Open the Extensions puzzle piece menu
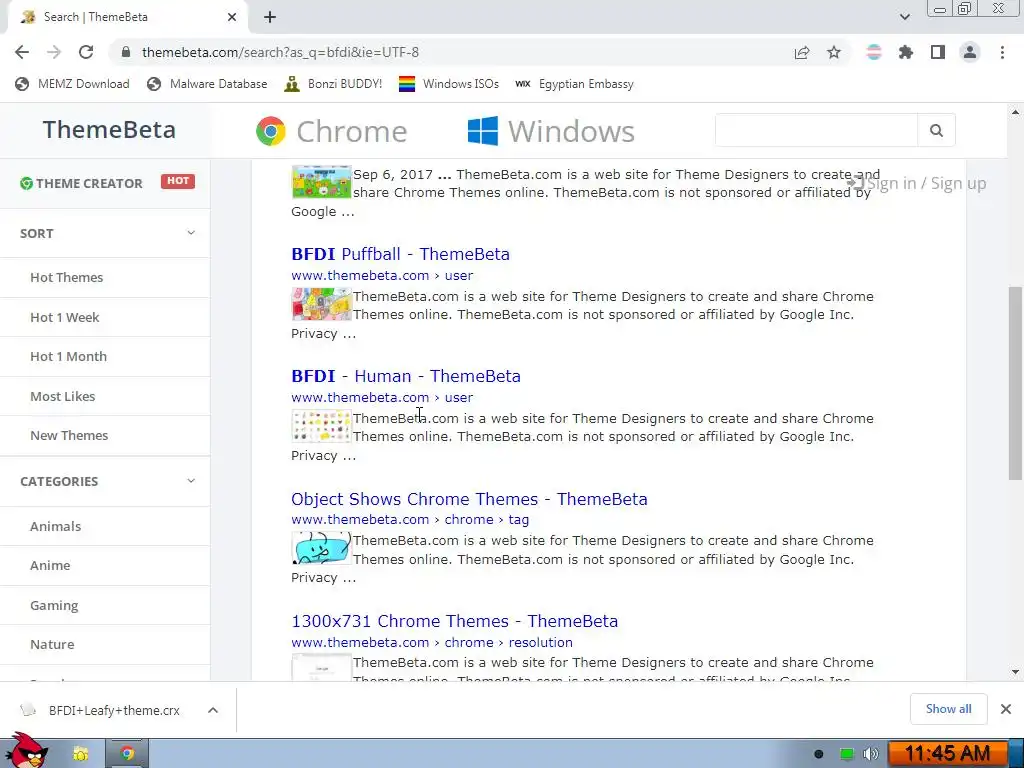This screenshot has width=1024, height=768. point(906,52)
